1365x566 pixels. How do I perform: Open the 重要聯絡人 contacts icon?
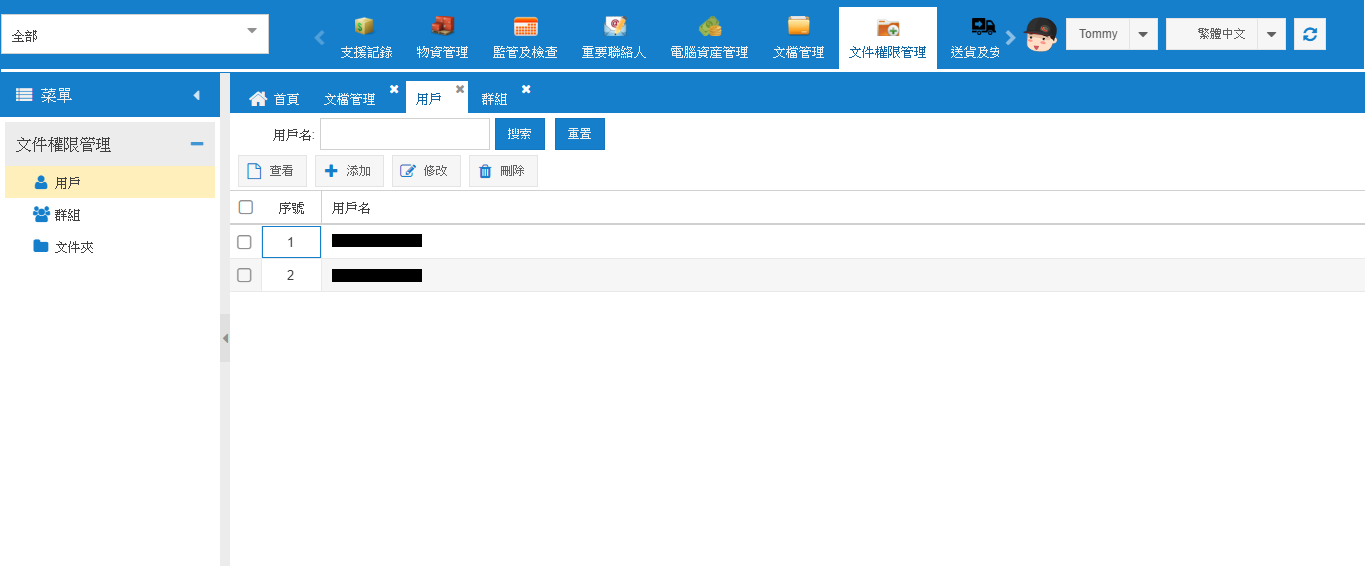point(614,27)
